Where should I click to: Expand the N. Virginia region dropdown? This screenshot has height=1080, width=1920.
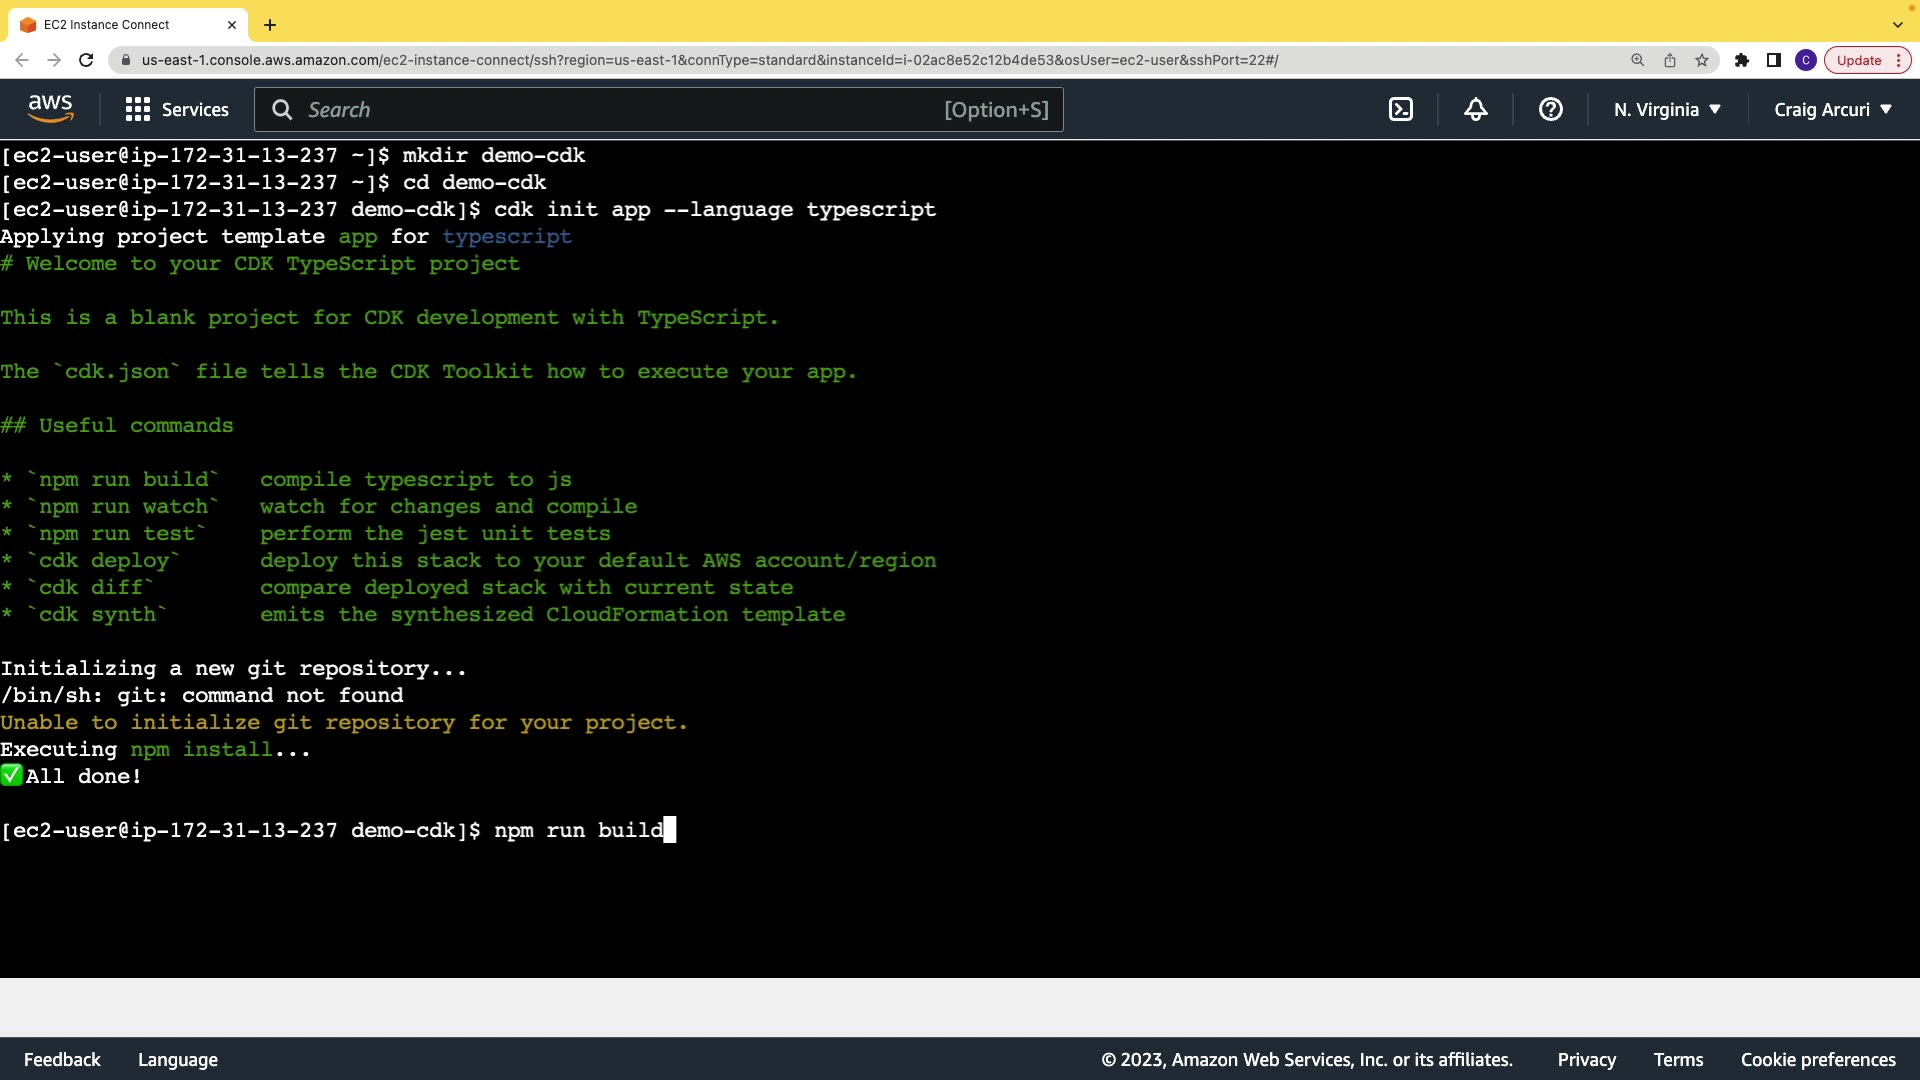[x=1667, y=110]
